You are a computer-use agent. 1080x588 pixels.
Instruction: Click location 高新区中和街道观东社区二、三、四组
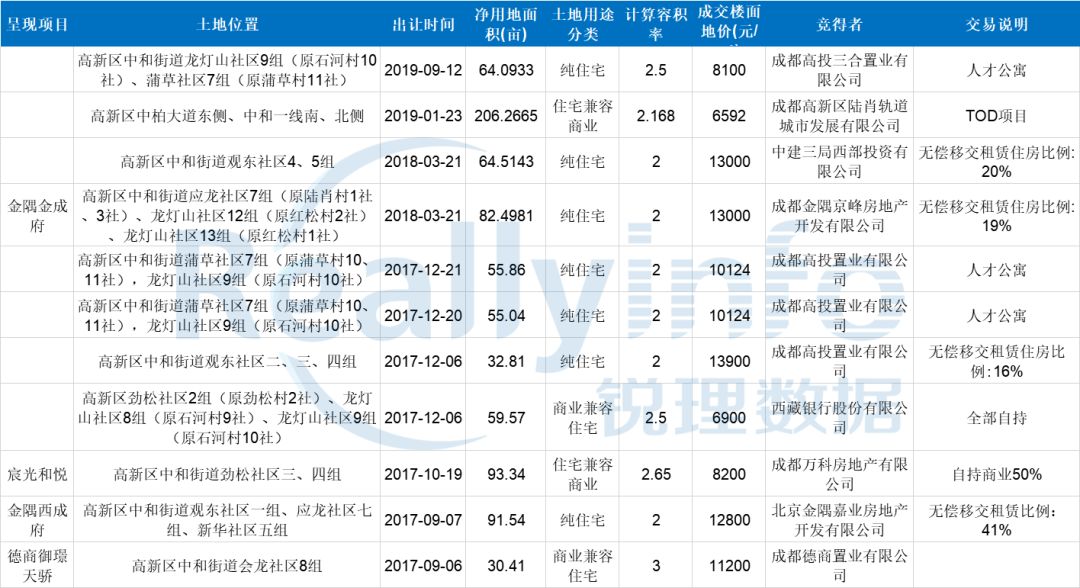[227, 361]
